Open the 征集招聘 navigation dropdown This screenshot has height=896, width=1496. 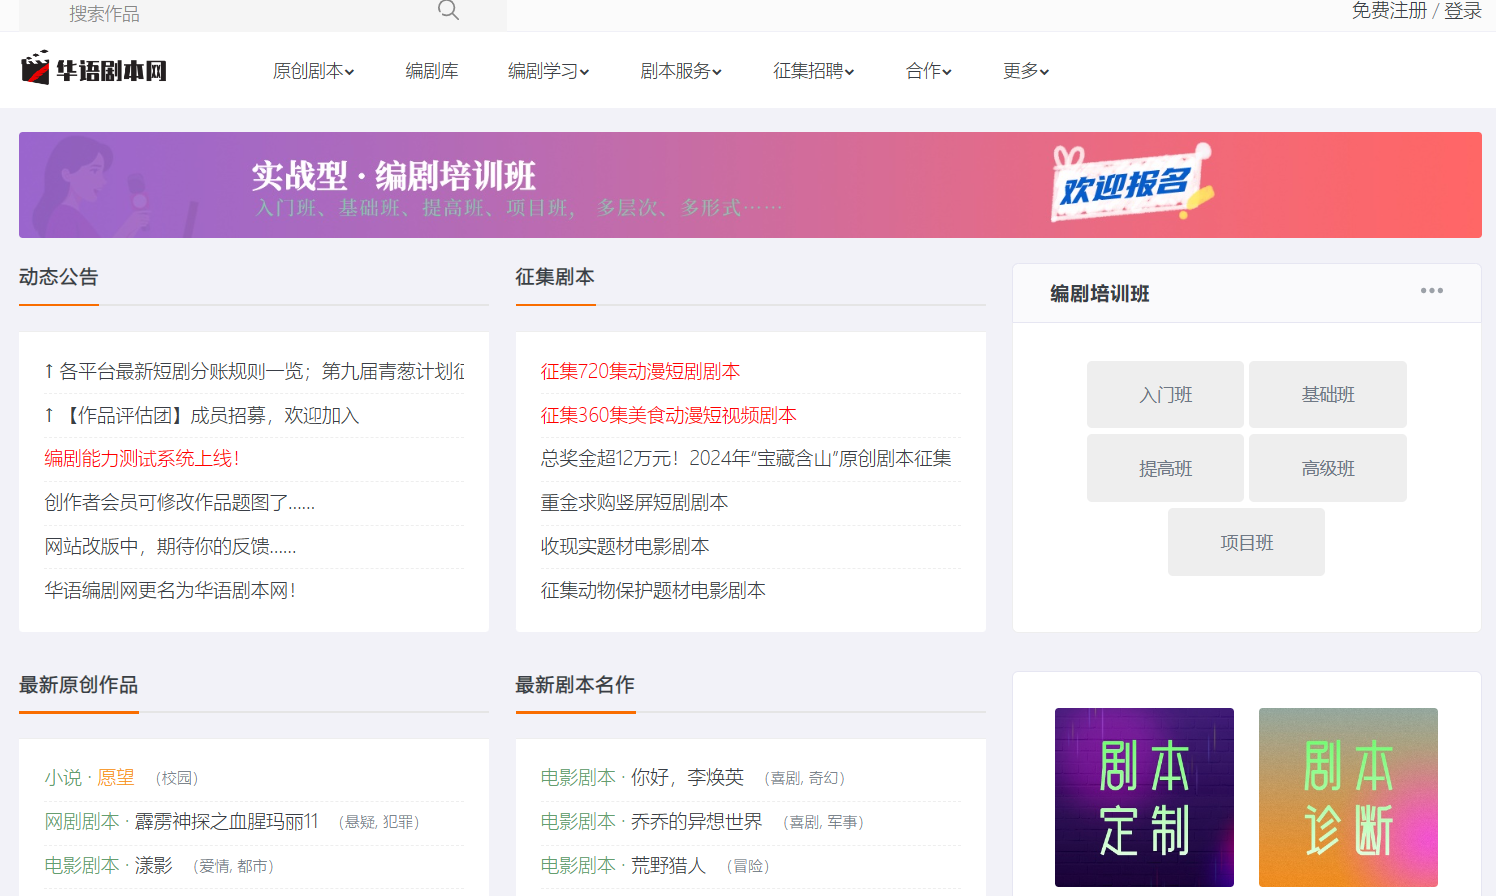[x=813, y=71]
